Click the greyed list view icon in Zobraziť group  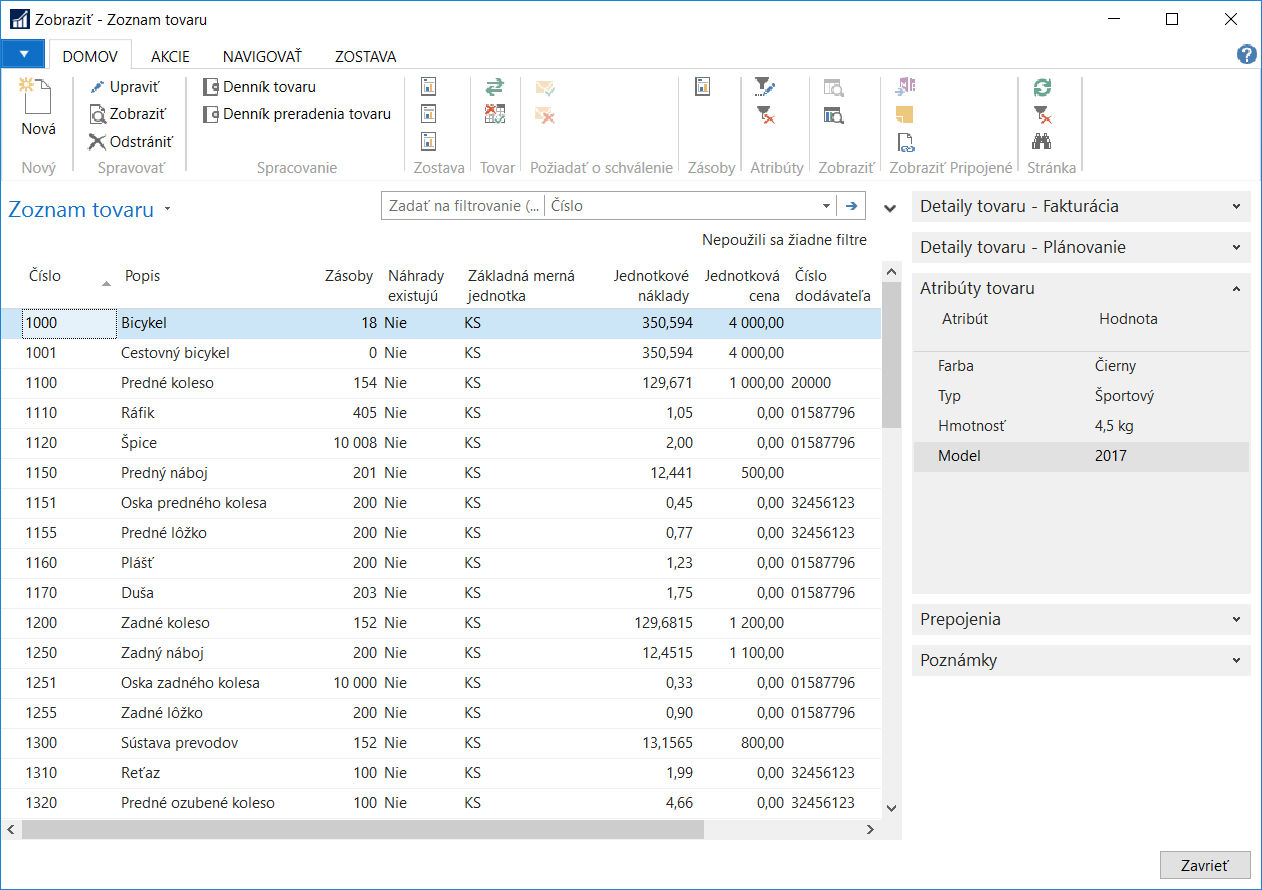point(833,87)
